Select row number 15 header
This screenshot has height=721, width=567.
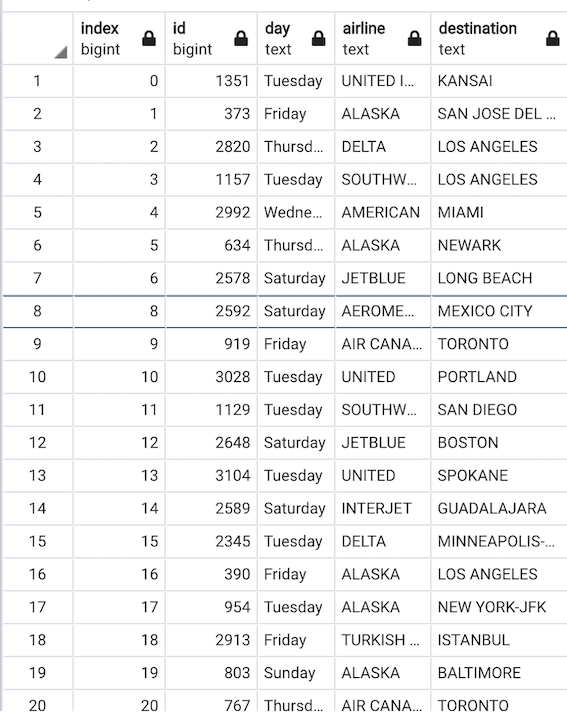pos(38,541)
